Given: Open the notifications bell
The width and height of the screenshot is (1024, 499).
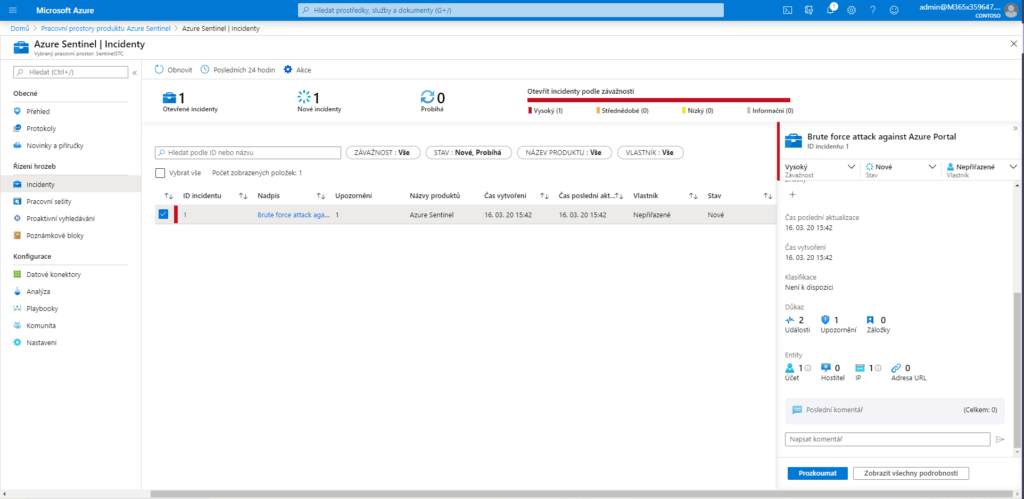Looking at the screenshot, I should [x=831, y=9].
